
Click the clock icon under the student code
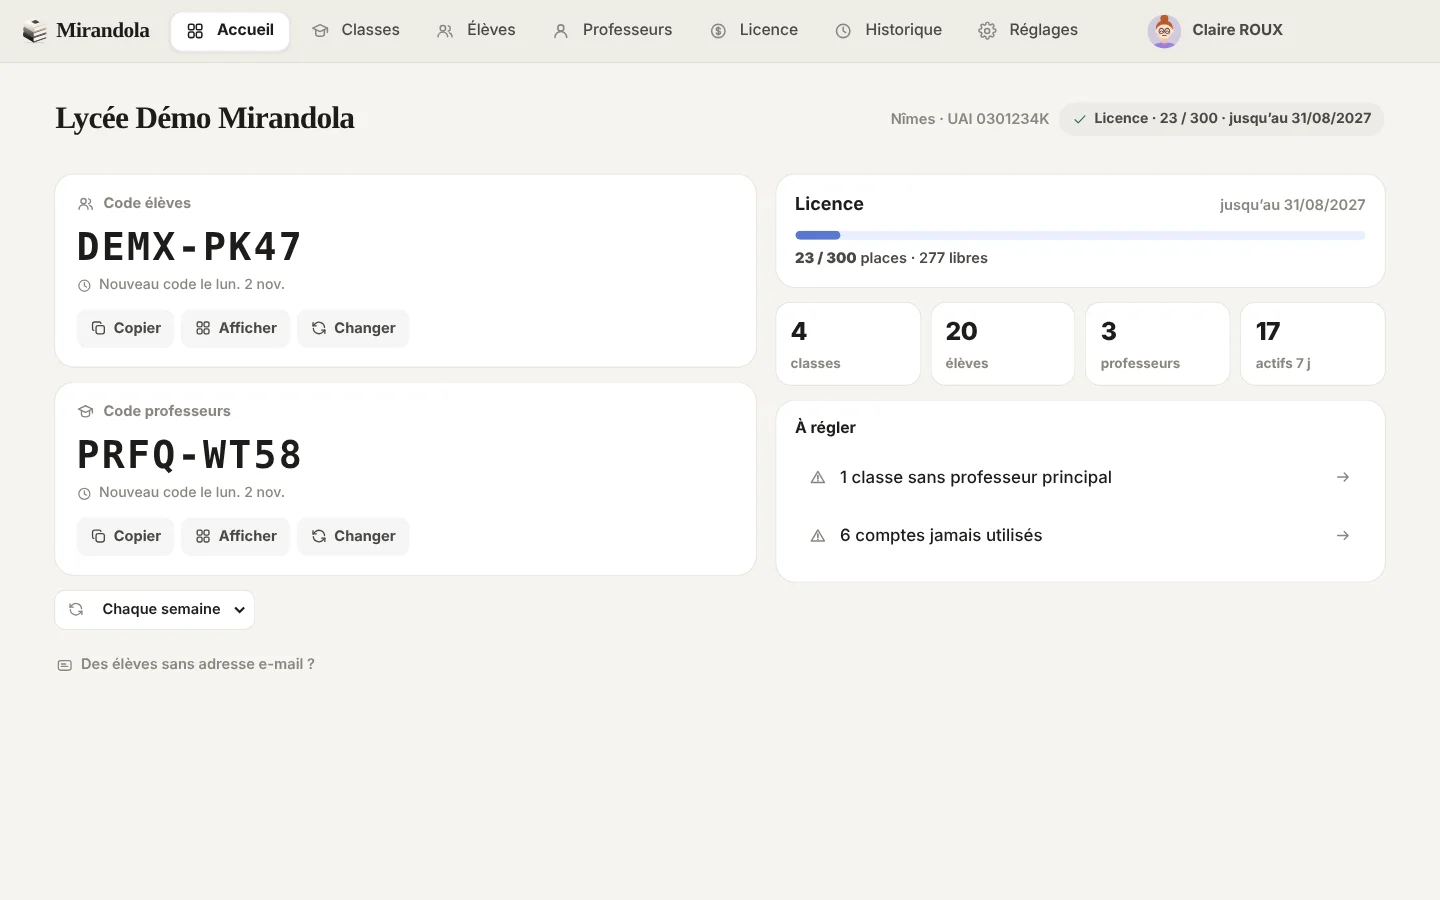[x=85, y=286]
